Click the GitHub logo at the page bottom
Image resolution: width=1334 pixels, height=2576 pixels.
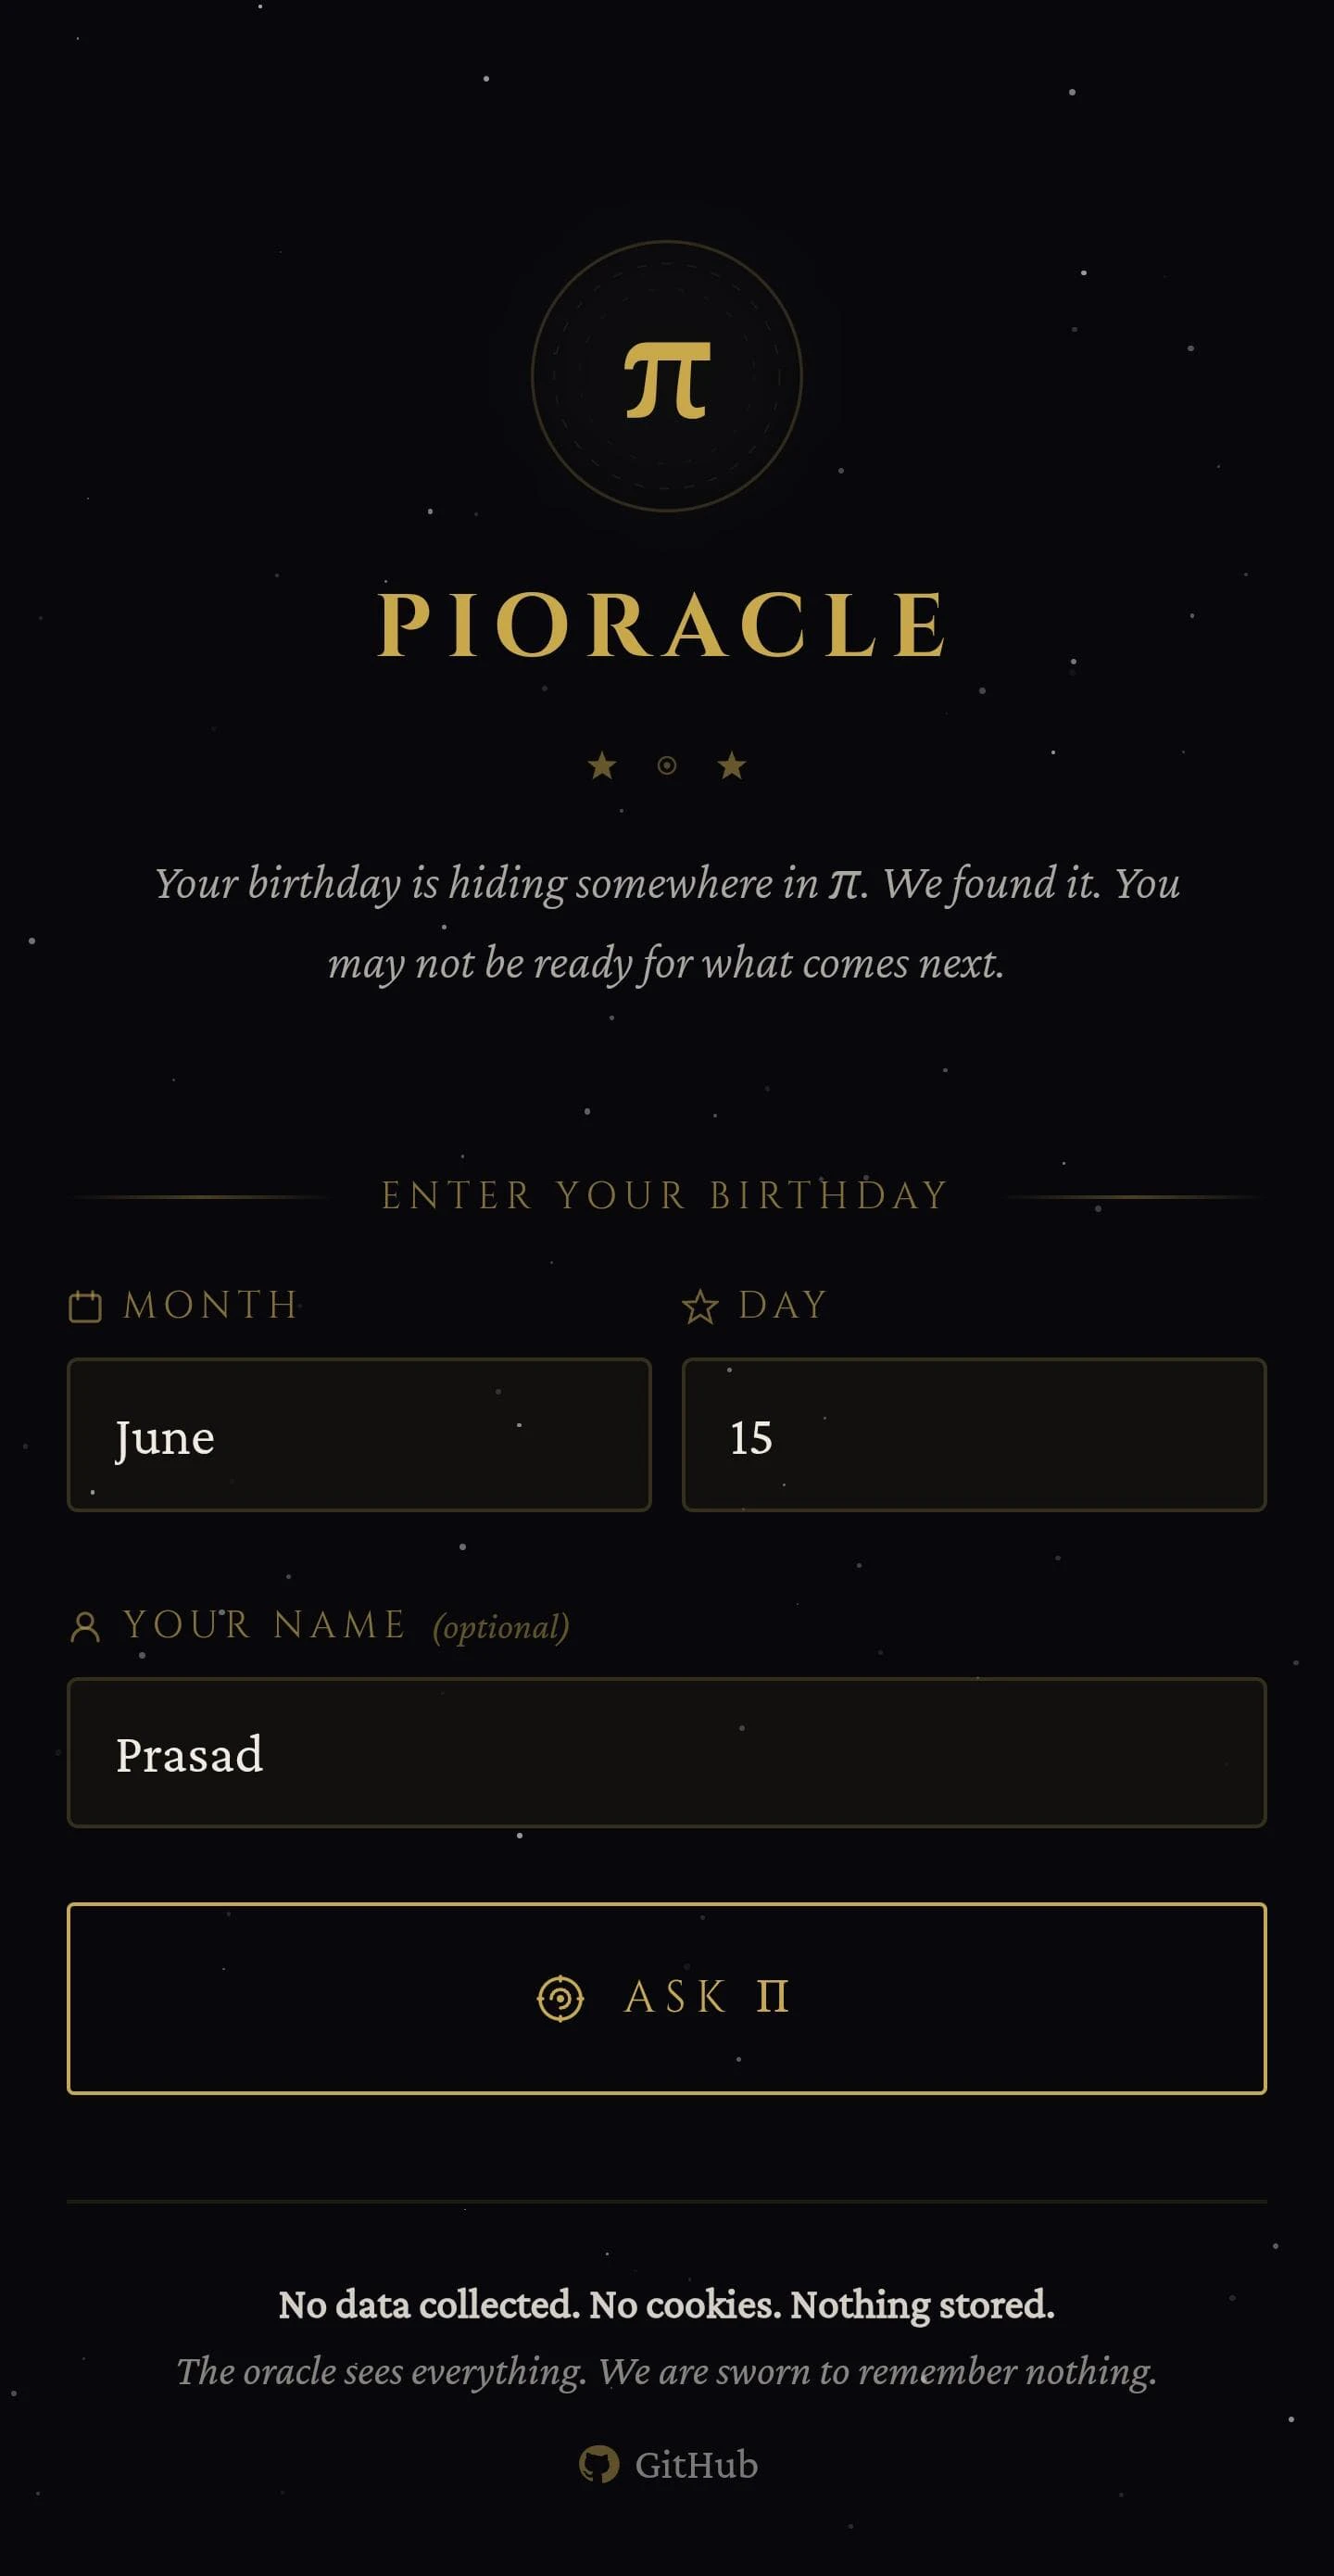click(601, 2463)
